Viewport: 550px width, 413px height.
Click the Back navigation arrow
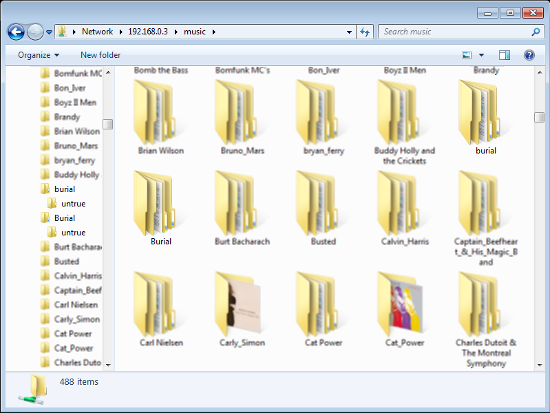tap(16, 32)
